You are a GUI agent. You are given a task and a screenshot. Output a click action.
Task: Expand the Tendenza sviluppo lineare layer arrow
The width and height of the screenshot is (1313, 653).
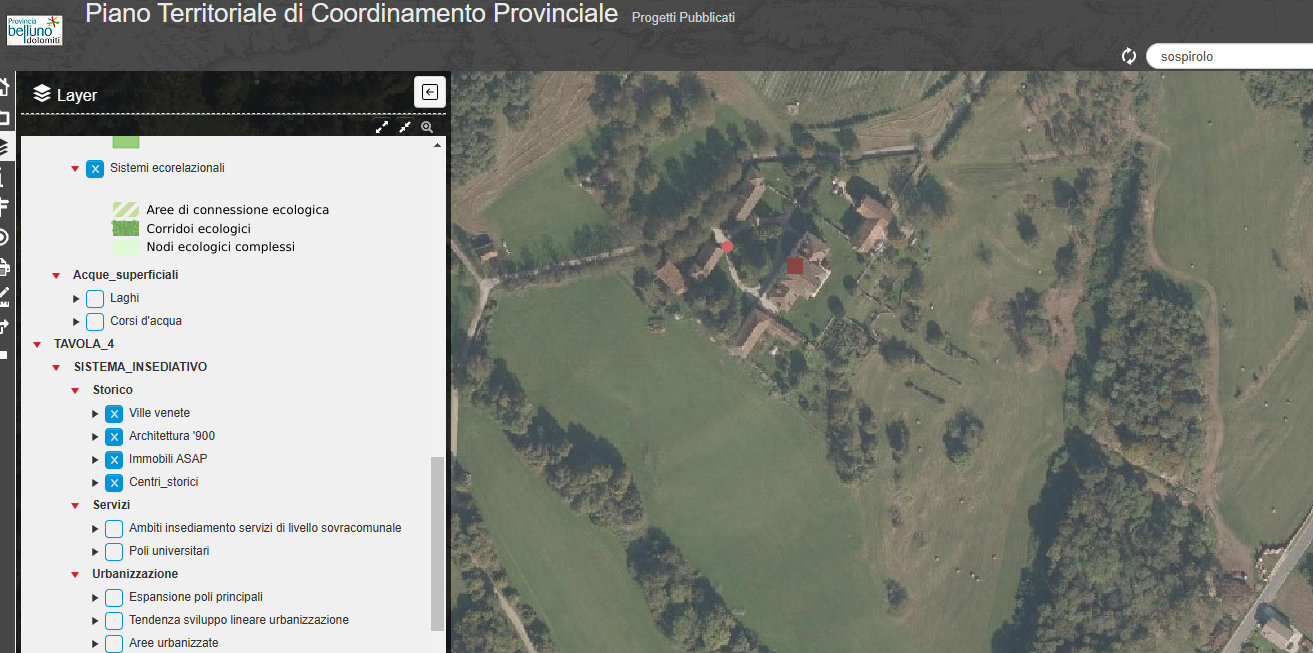[95, 621]
